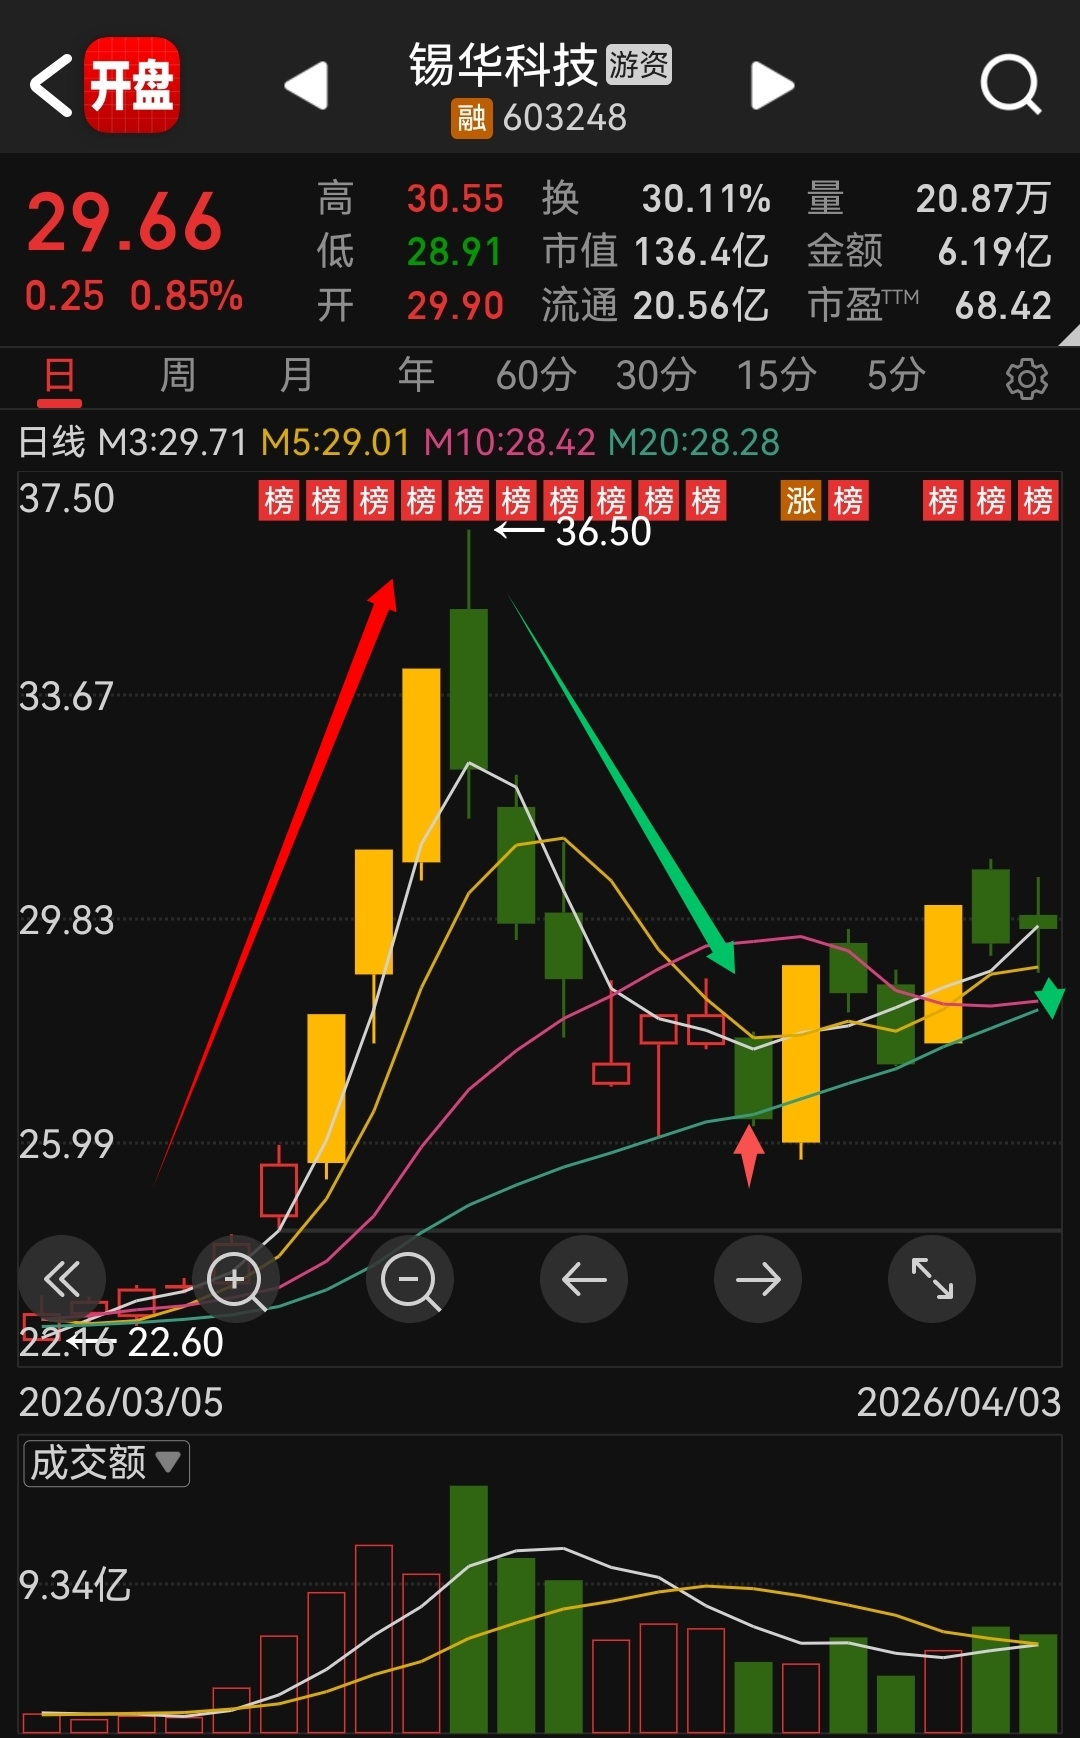Expand quote details corner triangle
The height and width of the screenshot is (1738, 1080).
coord(1070,336)
